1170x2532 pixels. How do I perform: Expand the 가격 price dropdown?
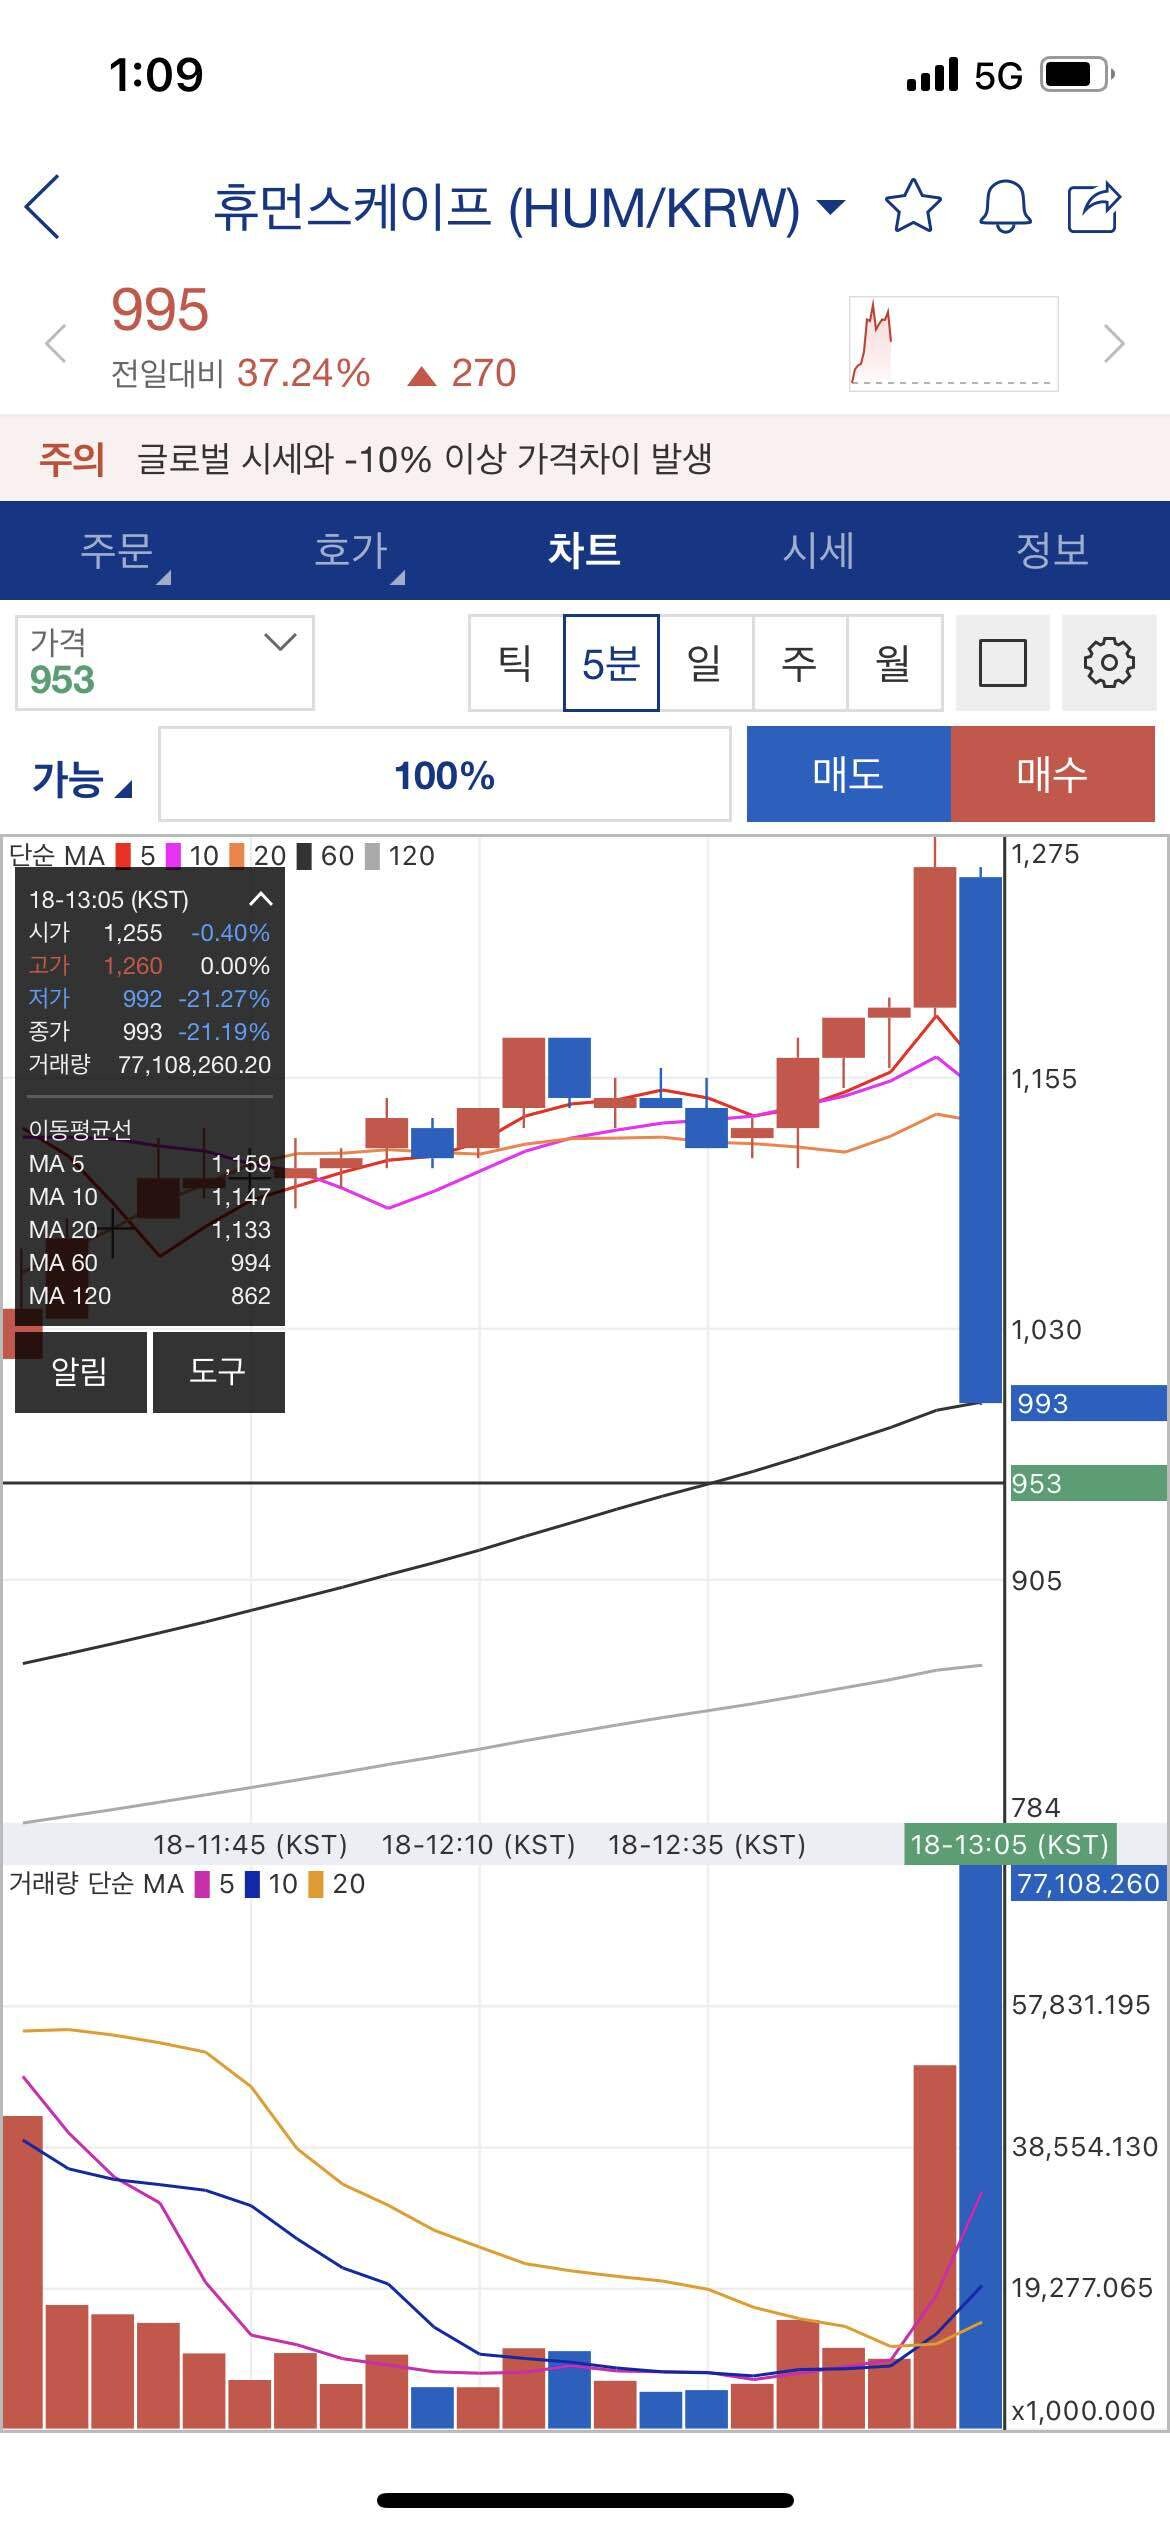coord(280,642)
